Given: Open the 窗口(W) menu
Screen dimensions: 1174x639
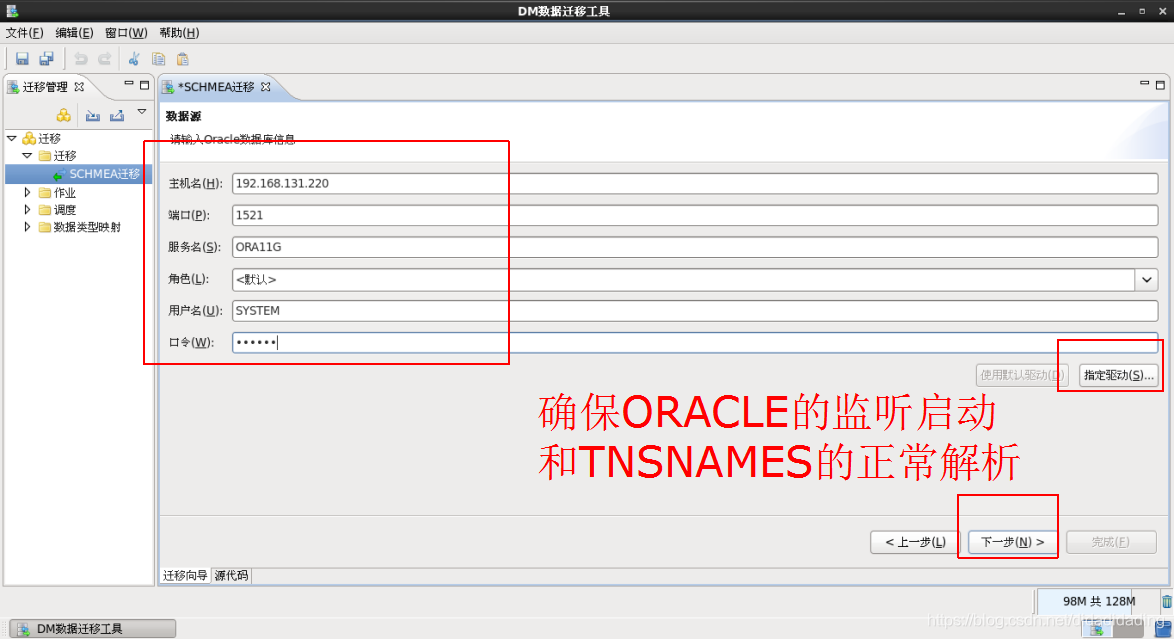Looking at the screenshot, I should (126, 33).
